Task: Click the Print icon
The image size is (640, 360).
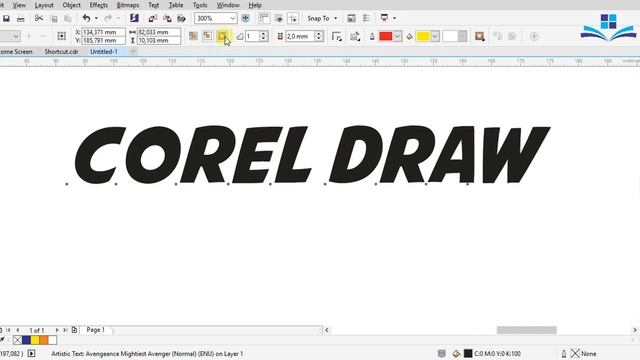Action: pos(20,18)
